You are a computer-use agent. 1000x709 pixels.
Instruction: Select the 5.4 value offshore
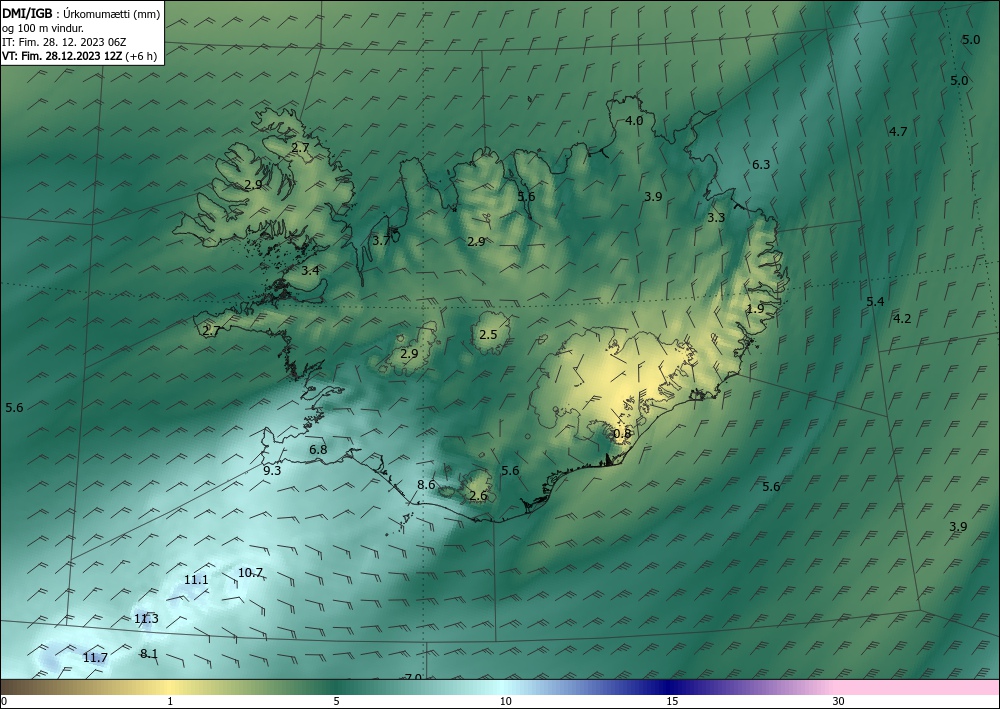pos(875,302)
